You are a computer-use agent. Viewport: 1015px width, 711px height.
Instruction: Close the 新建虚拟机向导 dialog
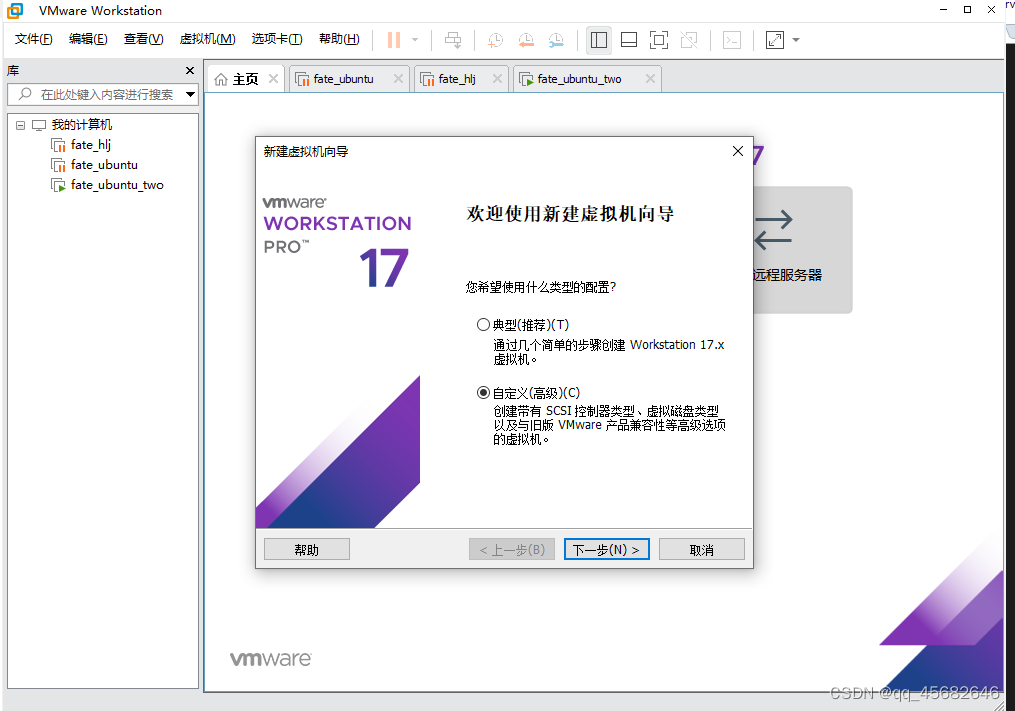coord(737,151)
